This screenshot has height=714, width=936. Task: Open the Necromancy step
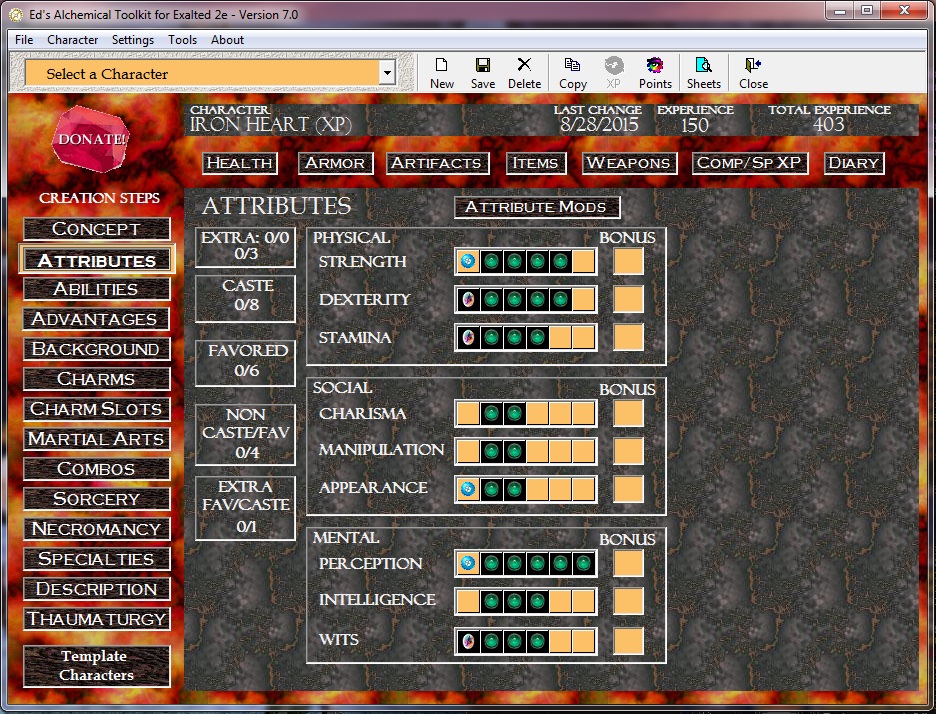coord(97,529)
